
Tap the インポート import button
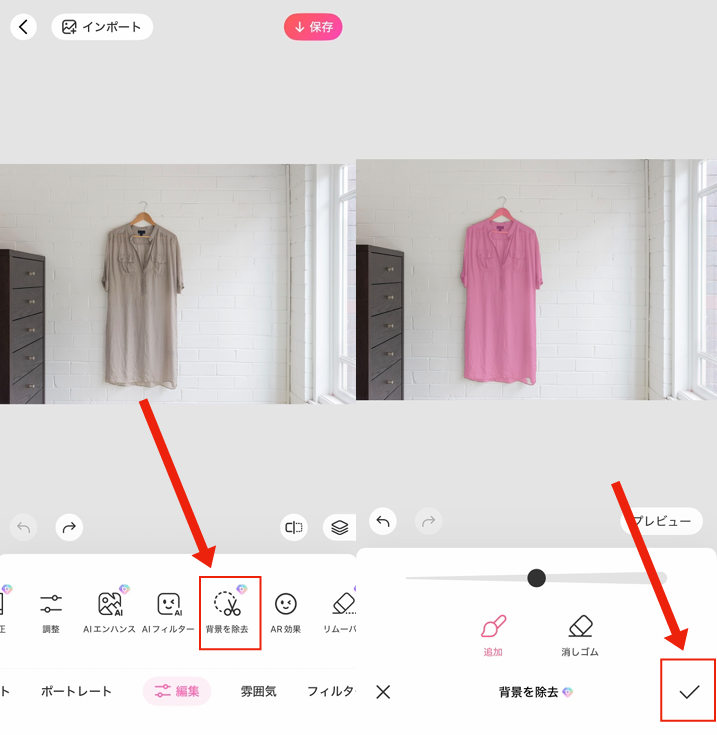click(102, 27)
